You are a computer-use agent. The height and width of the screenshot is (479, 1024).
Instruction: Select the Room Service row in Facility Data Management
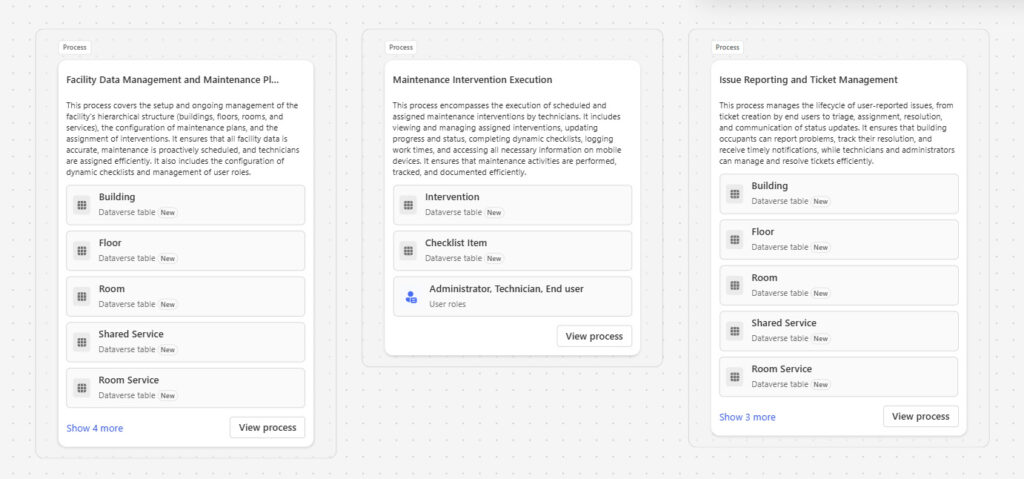[x=185, y=388]
